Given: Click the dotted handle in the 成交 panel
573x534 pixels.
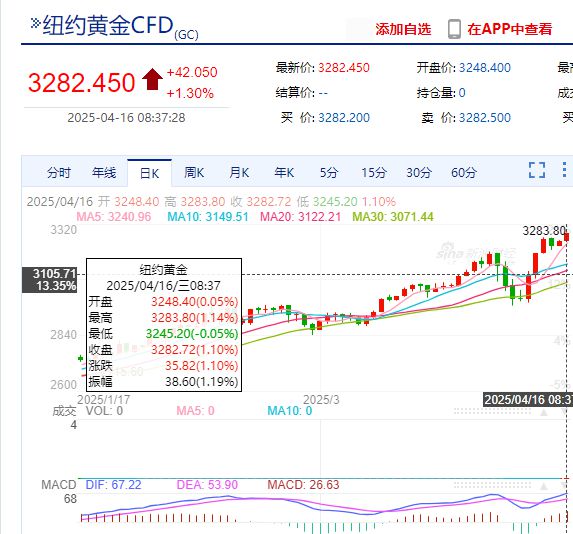Looking at the screenshot, I should click(x=492, y=411).
